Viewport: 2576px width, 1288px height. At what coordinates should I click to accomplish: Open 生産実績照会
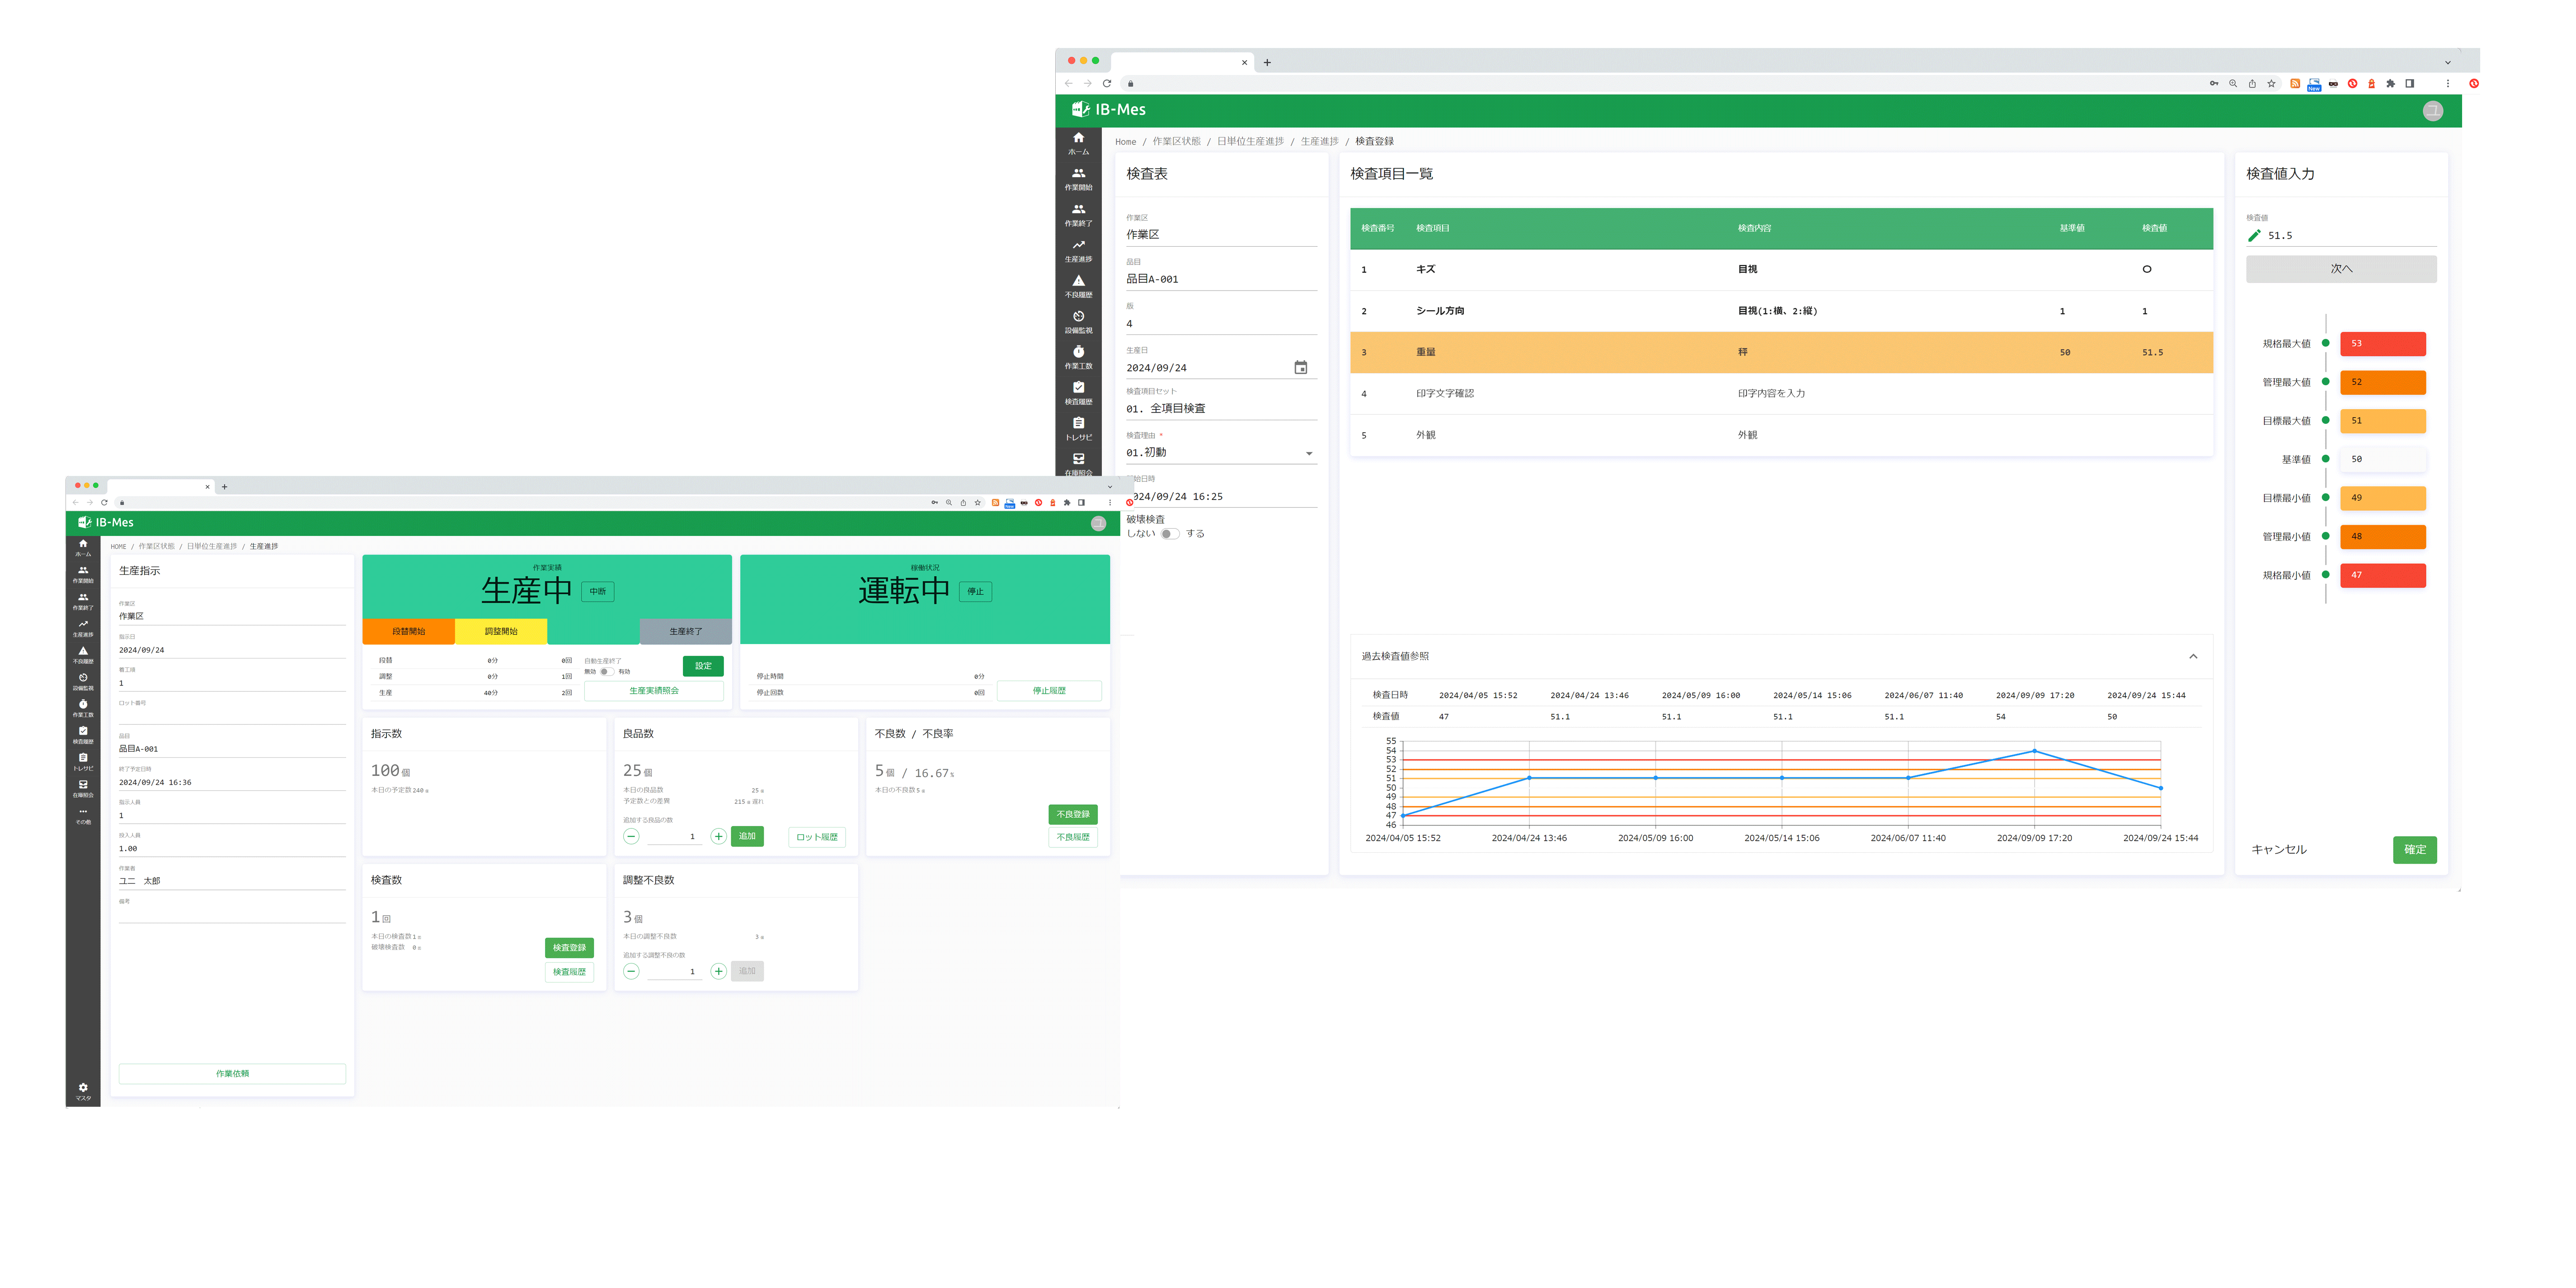[x=654, y=691]
